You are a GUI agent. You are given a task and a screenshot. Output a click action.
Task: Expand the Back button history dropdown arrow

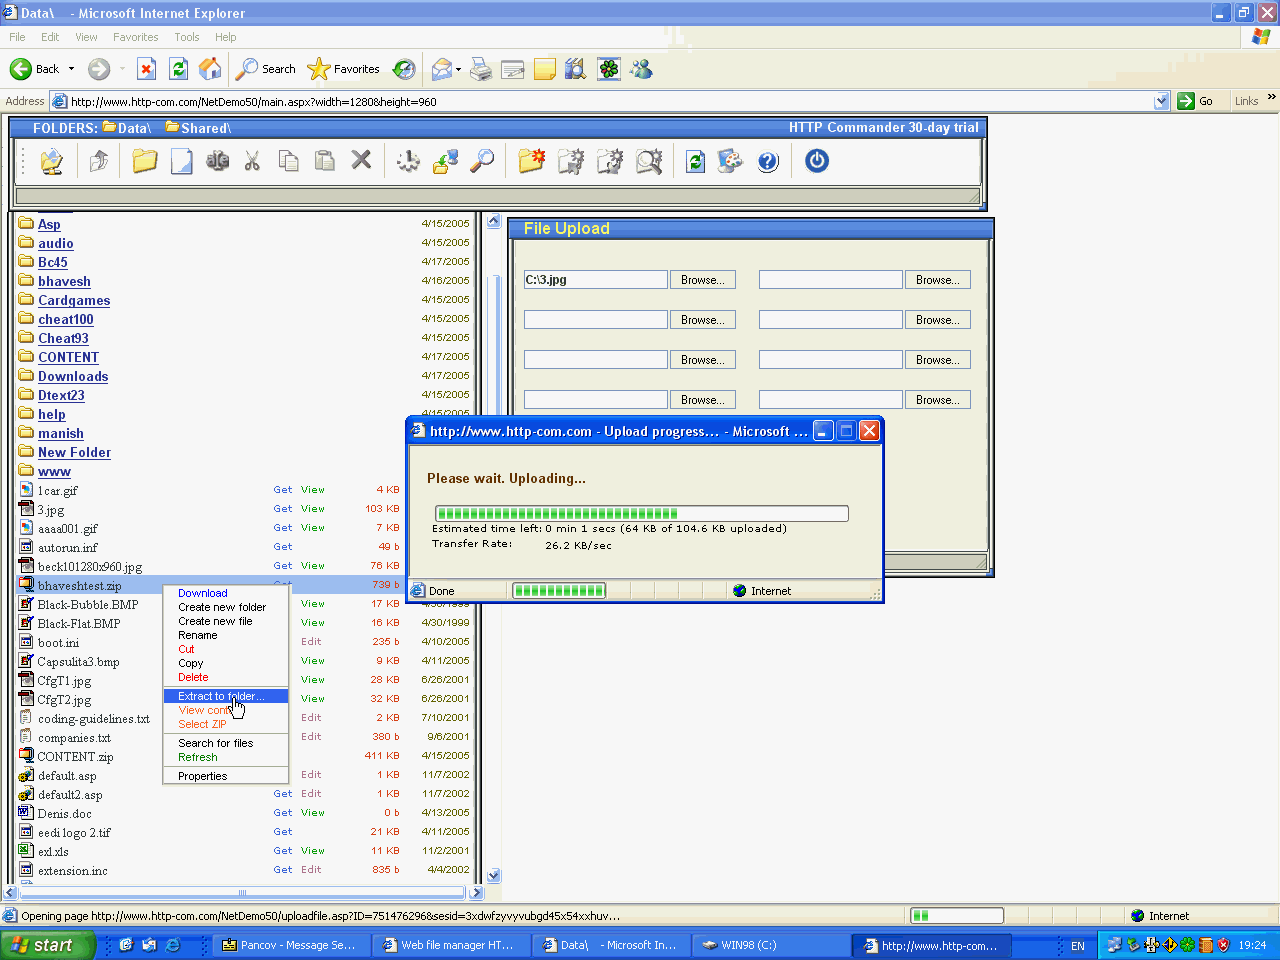point(71,69)
